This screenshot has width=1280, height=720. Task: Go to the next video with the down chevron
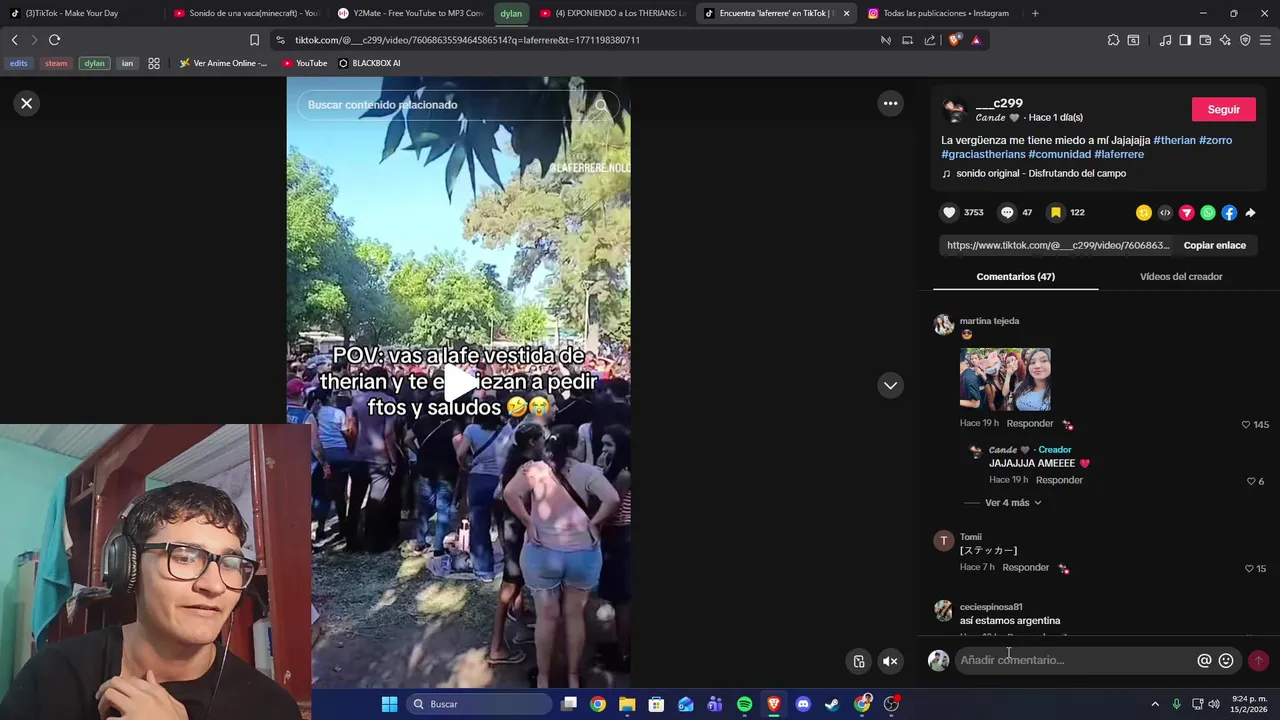[890, 385]
